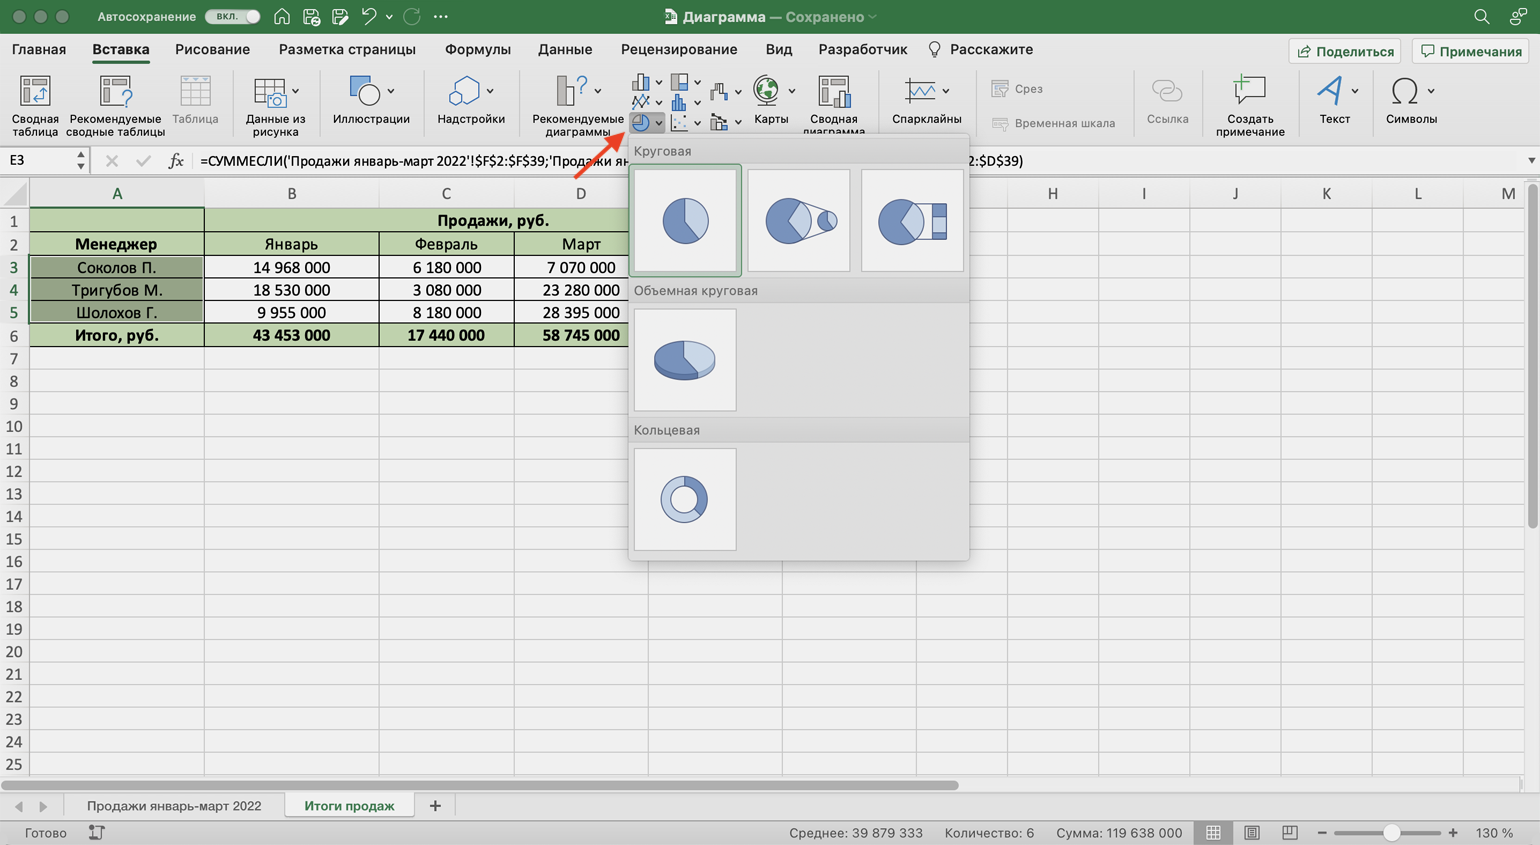The width and height of the screenshot is (1540, 845).
Task: Pick the bar-of-pie chart option
Action: [x=912, y=221]
